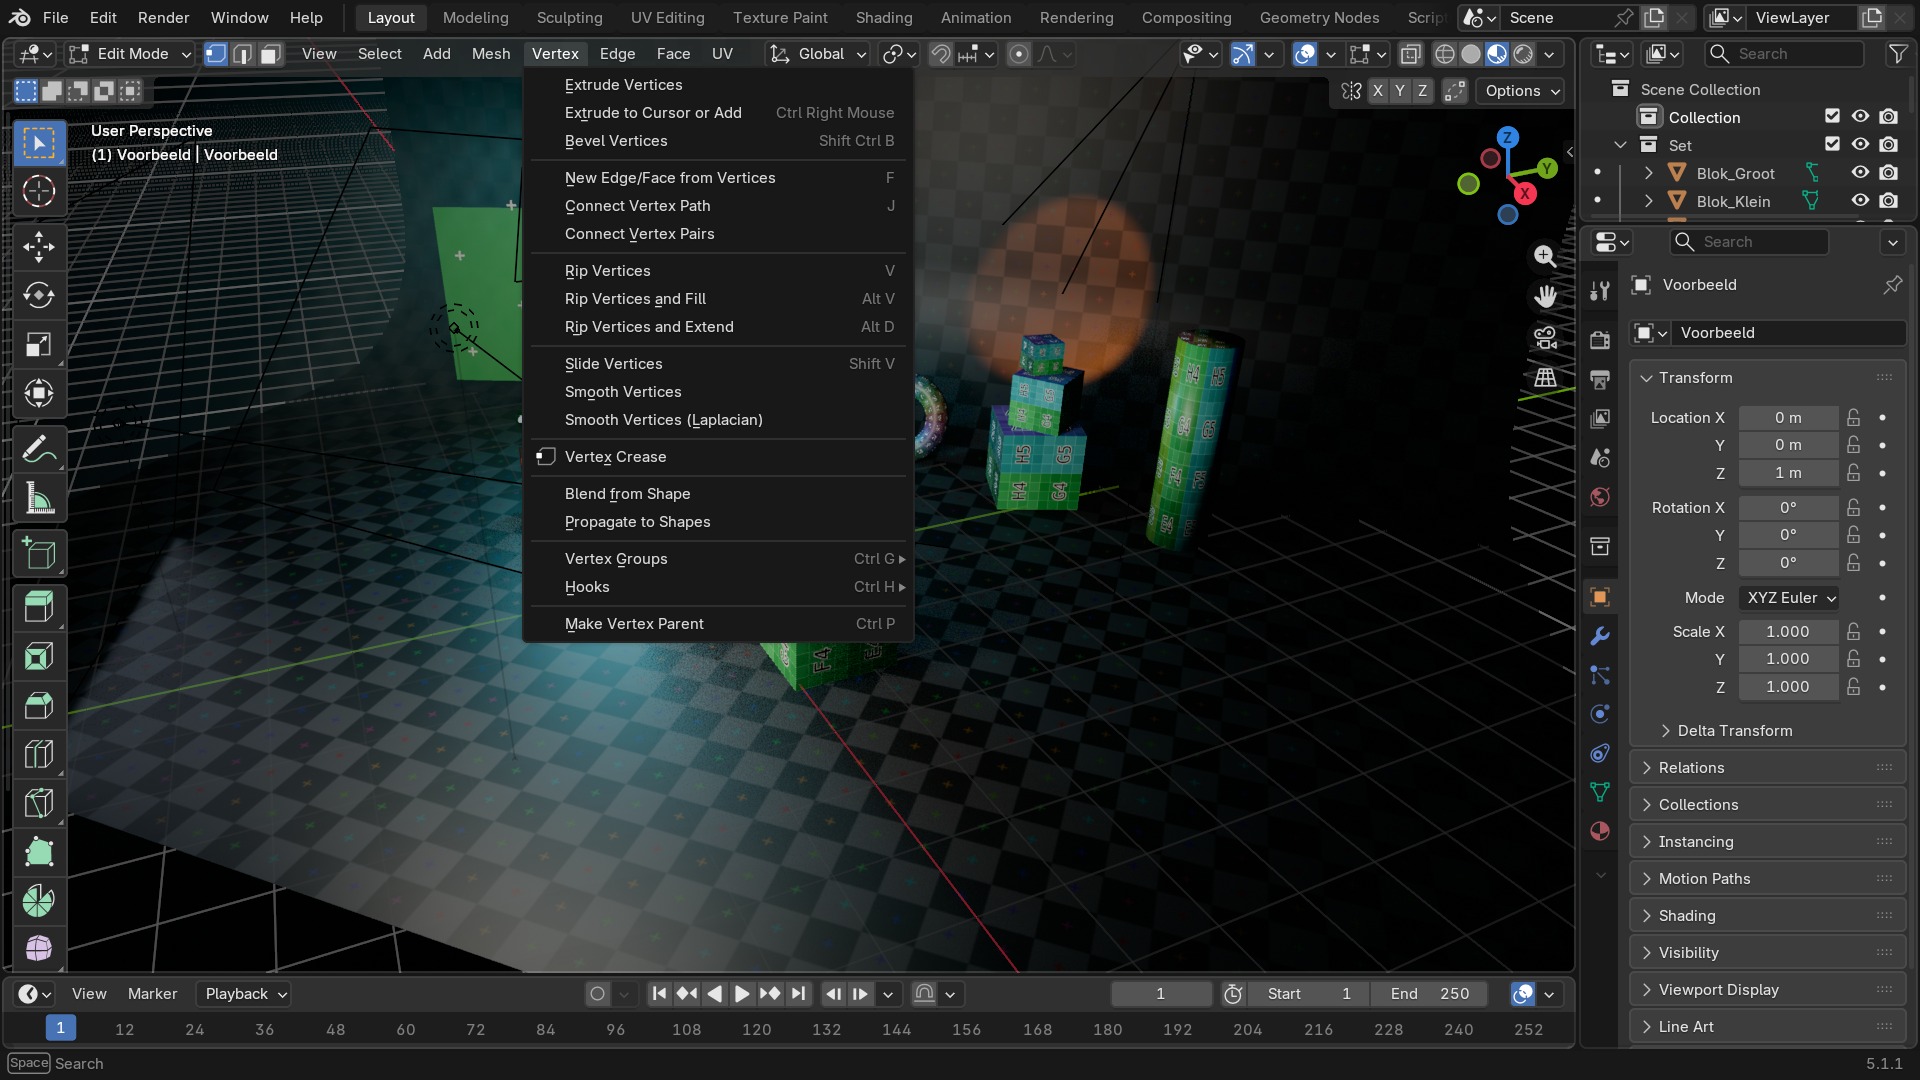Select the Annotate tool

point(39,449)
